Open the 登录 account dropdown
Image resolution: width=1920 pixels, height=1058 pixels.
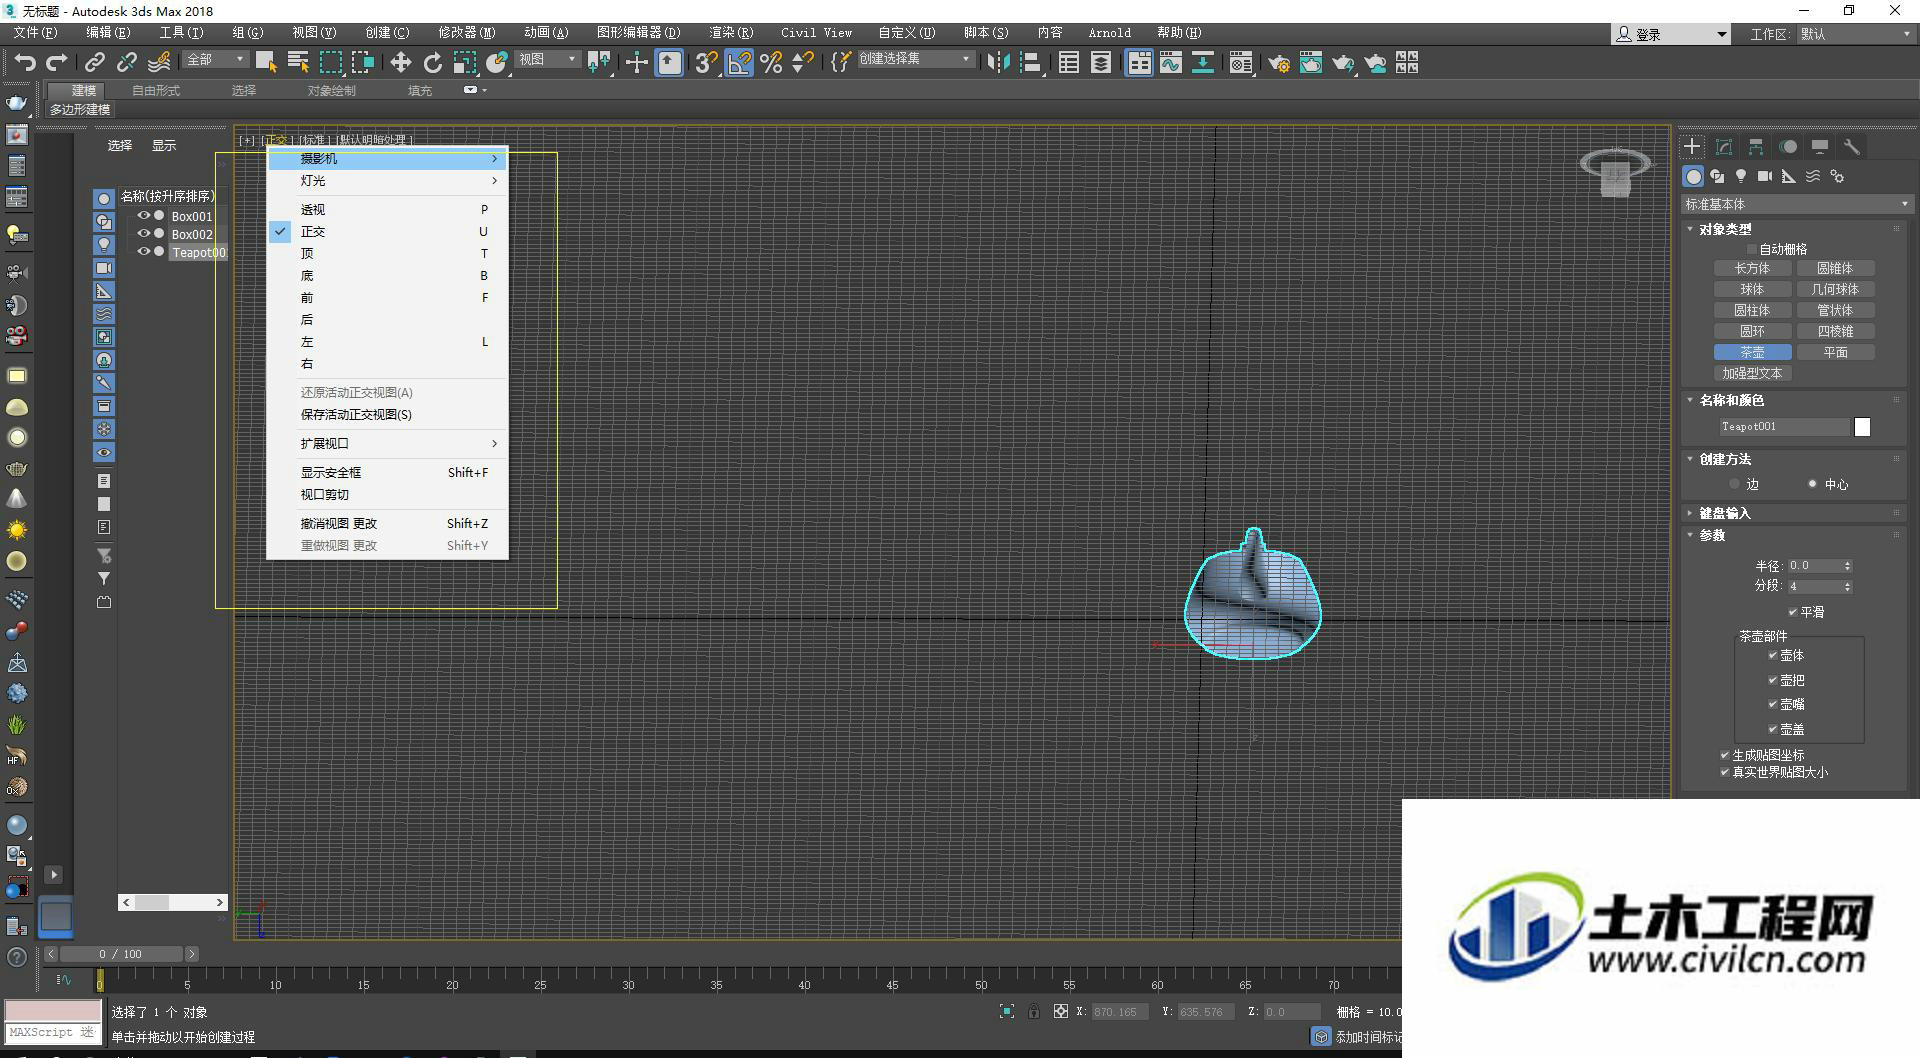tap(1671, 34)
